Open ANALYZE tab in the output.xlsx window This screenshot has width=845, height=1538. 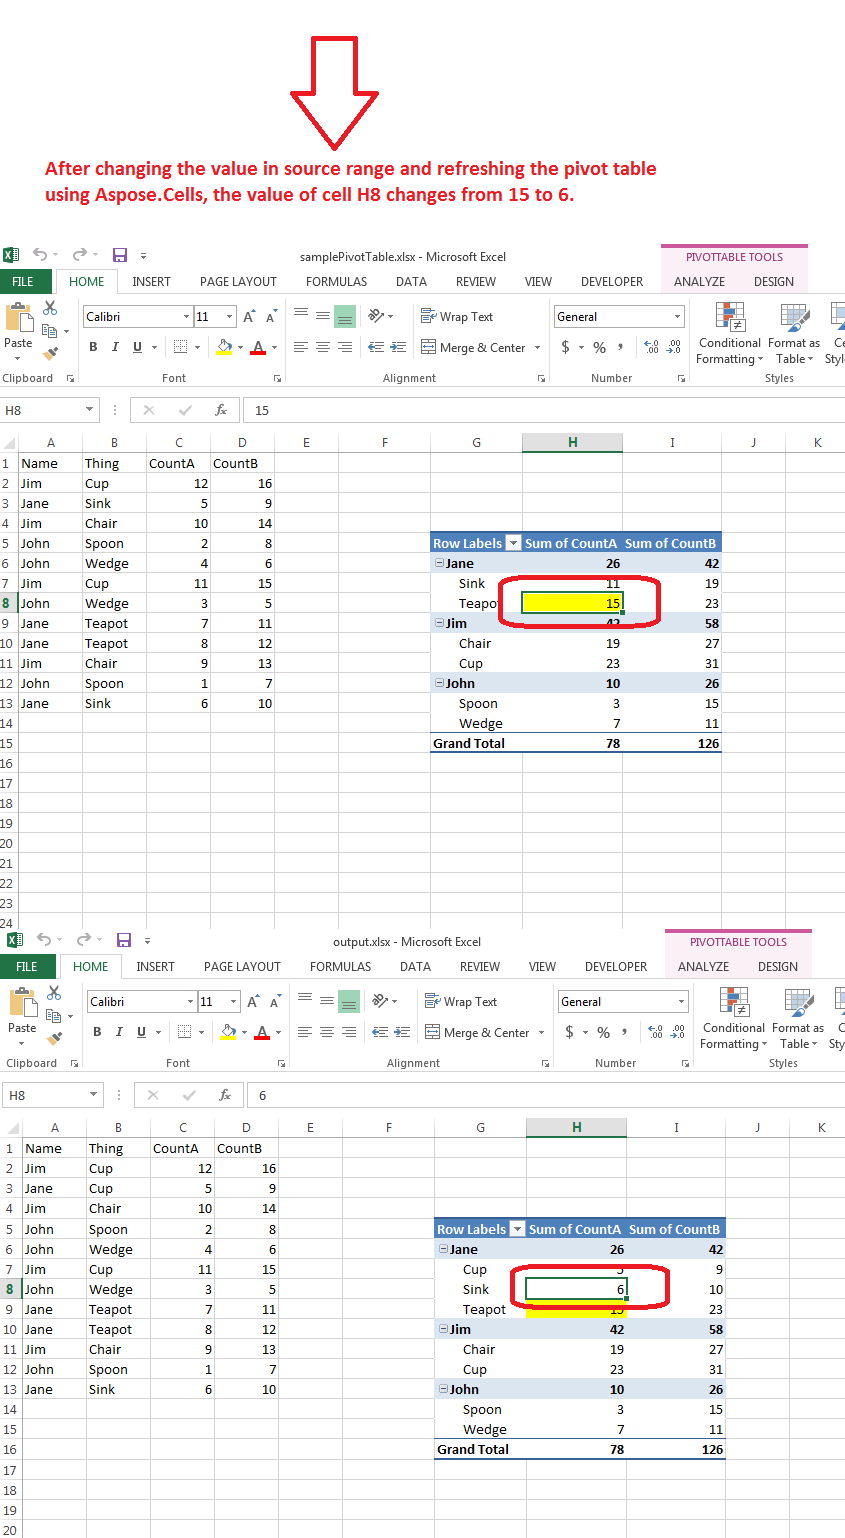coord(703,967)
